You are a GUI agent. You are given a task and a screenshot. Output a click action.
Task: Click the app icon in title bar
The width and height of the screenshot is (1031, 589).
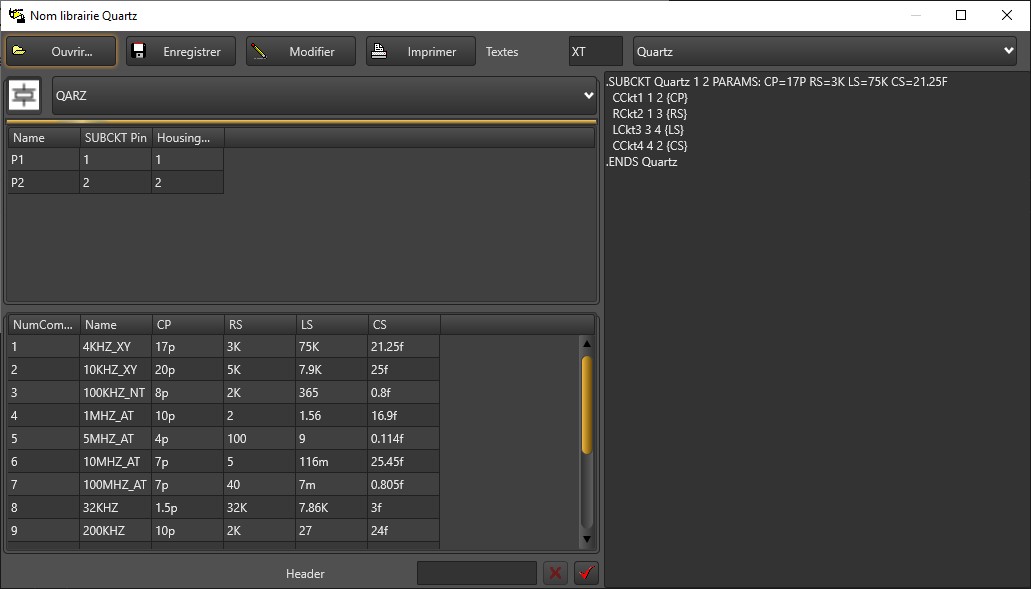pos(16,15)
